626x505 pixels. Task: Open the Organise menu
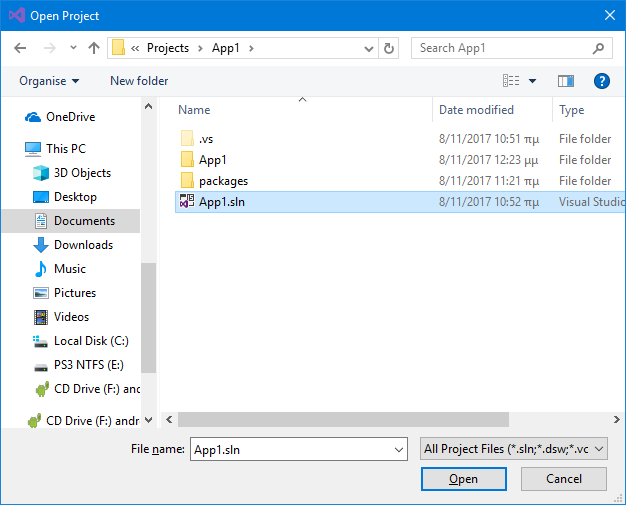49,81
